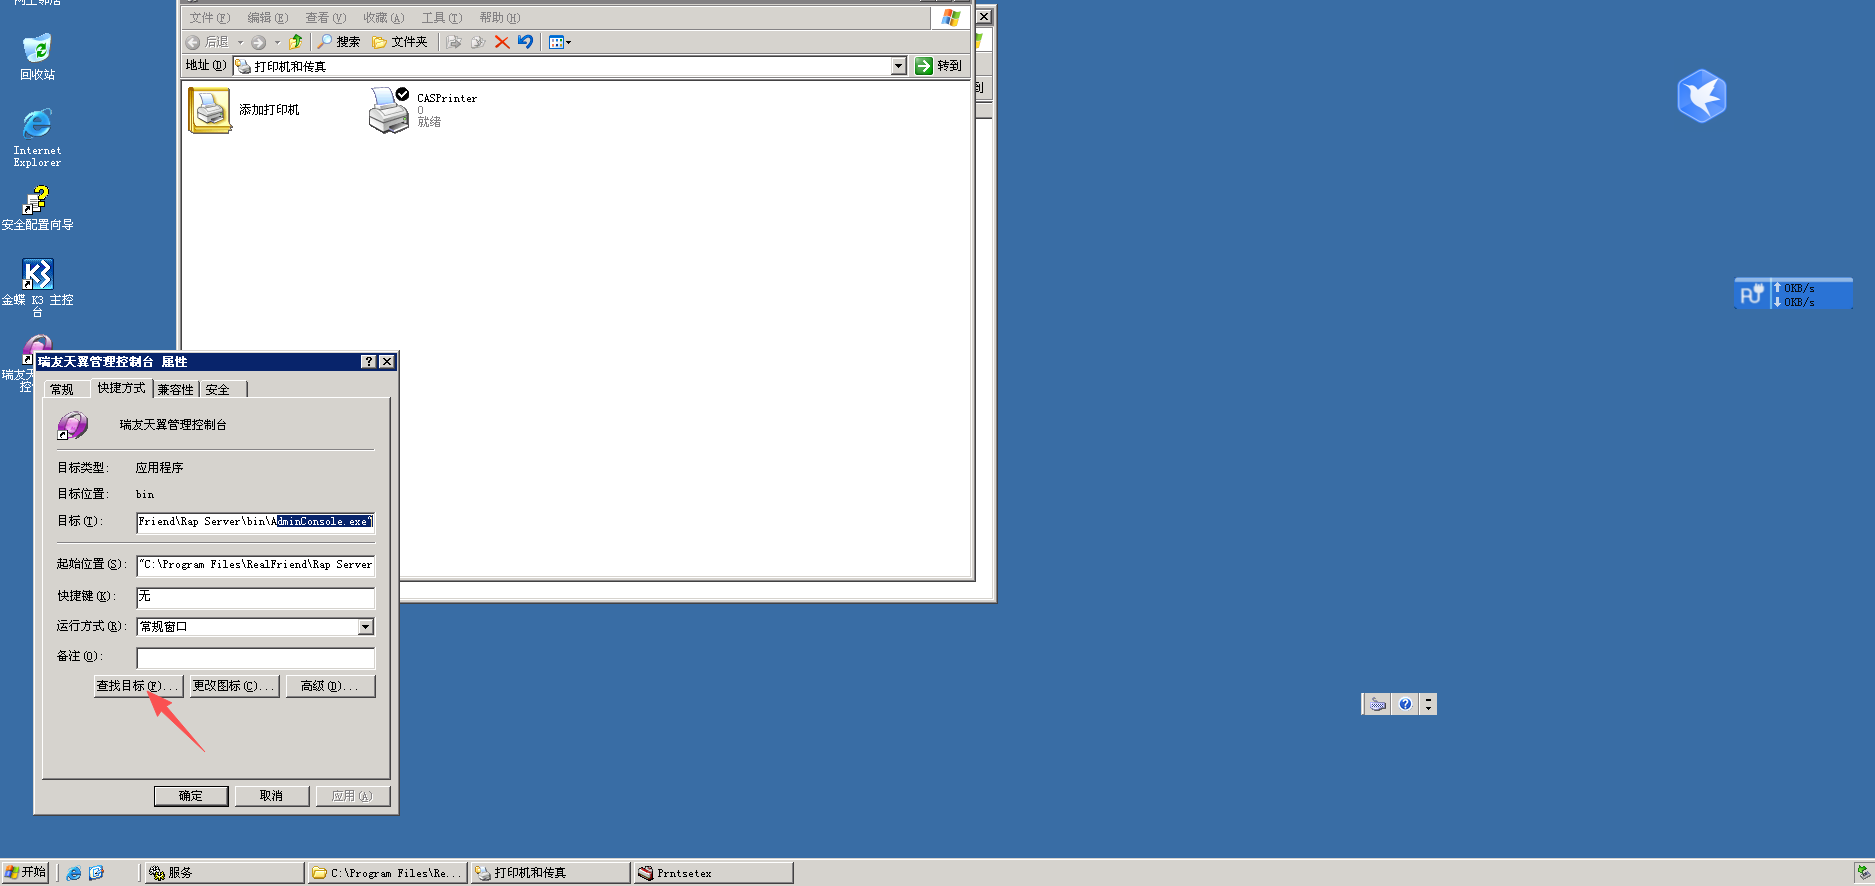The width and height of the screenshot is (1875, 886).
Task: Click the Cancel (取消) button
Action: [x=271, y=796]
